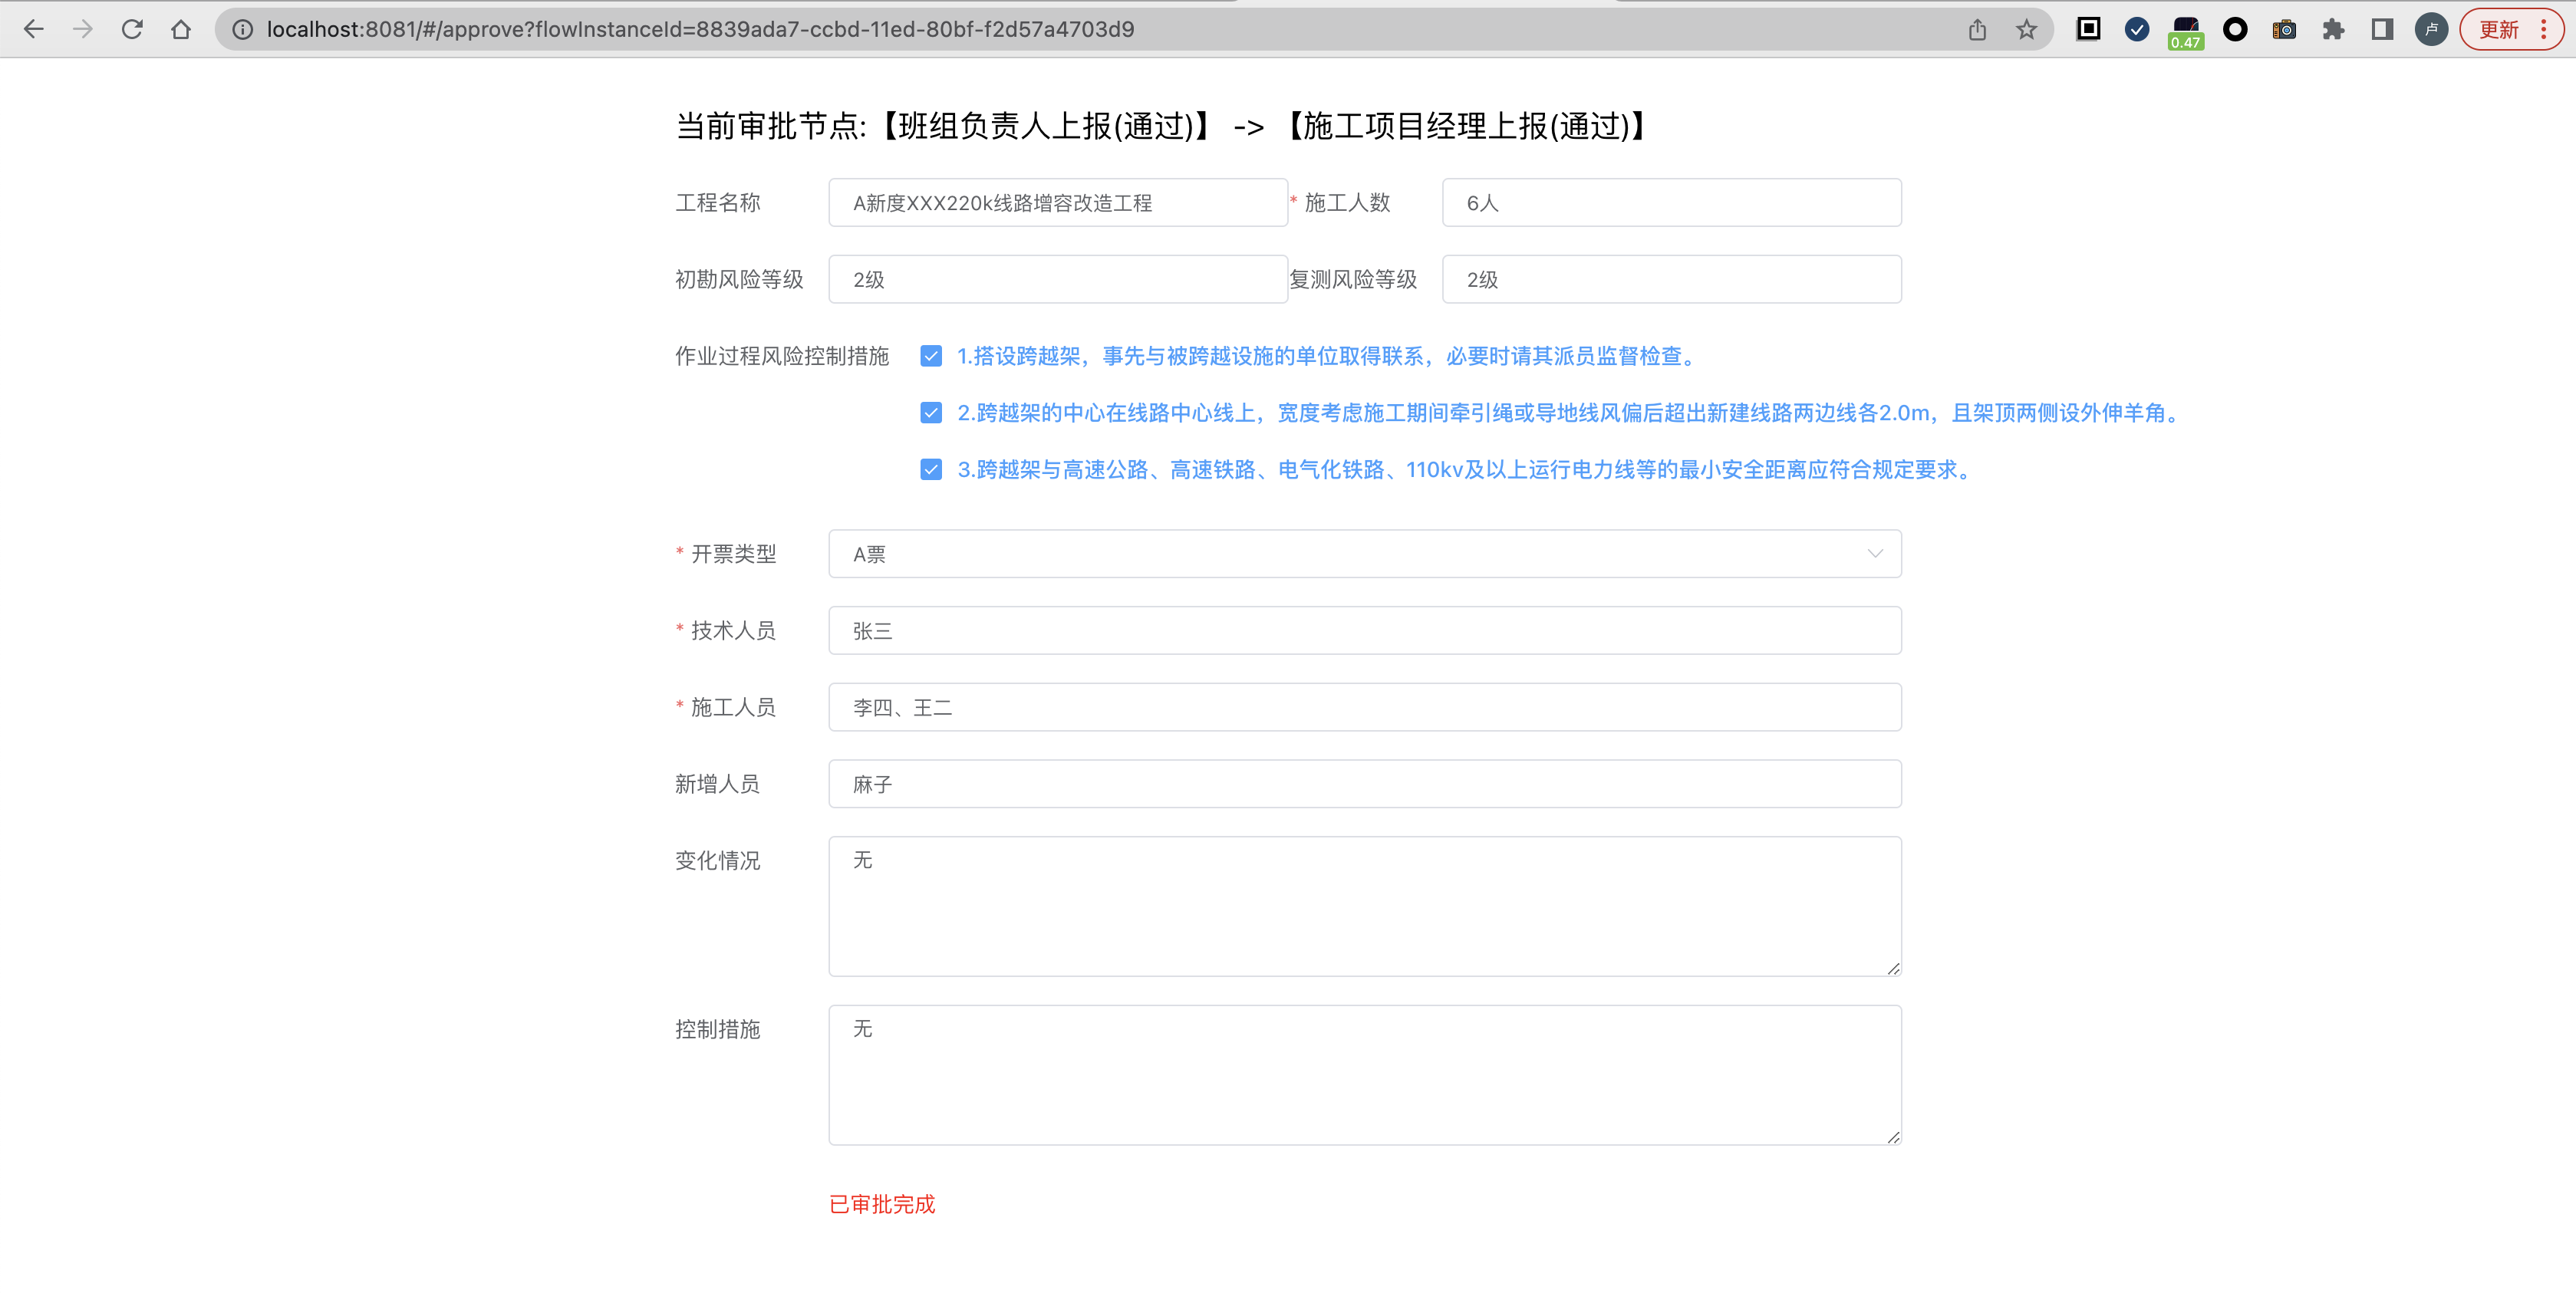Viewport: 2576px width, 1293px height.
Task: Toggle the browser side panel
Action: [x=2382, y=29]
